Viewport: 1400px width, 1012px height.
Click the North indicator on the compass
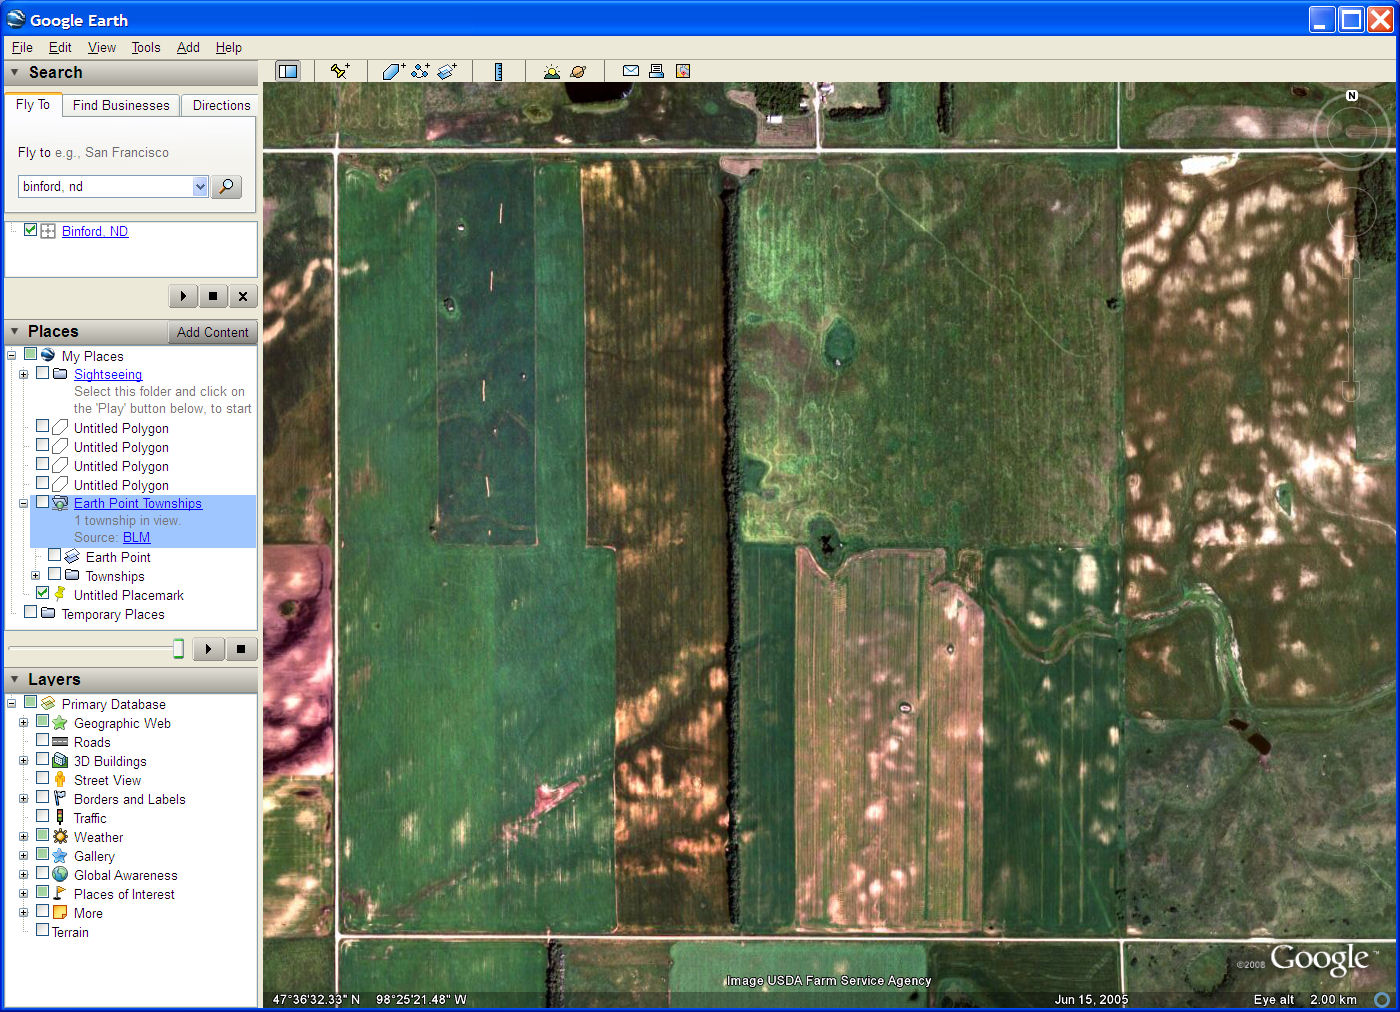point(1352,96)
